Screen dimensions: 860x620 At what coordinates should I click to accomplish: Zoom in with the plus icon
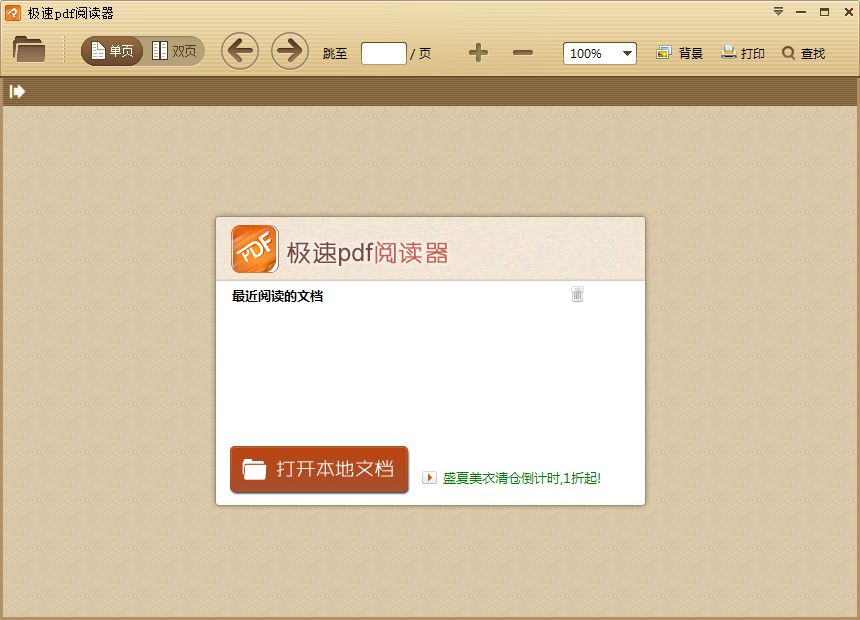(478, 53)
